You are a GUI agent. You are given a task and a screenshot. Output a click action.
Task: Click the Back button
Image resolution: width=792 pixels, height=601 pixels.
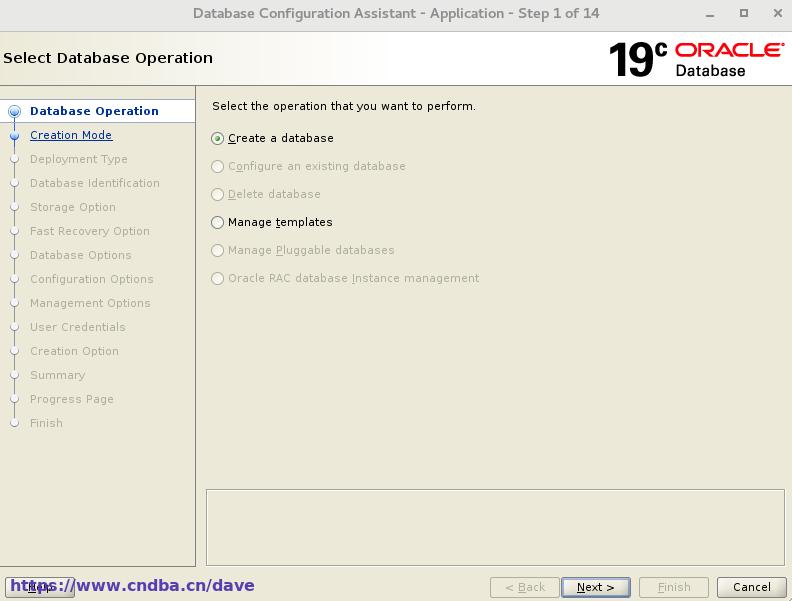click(524, 587)
